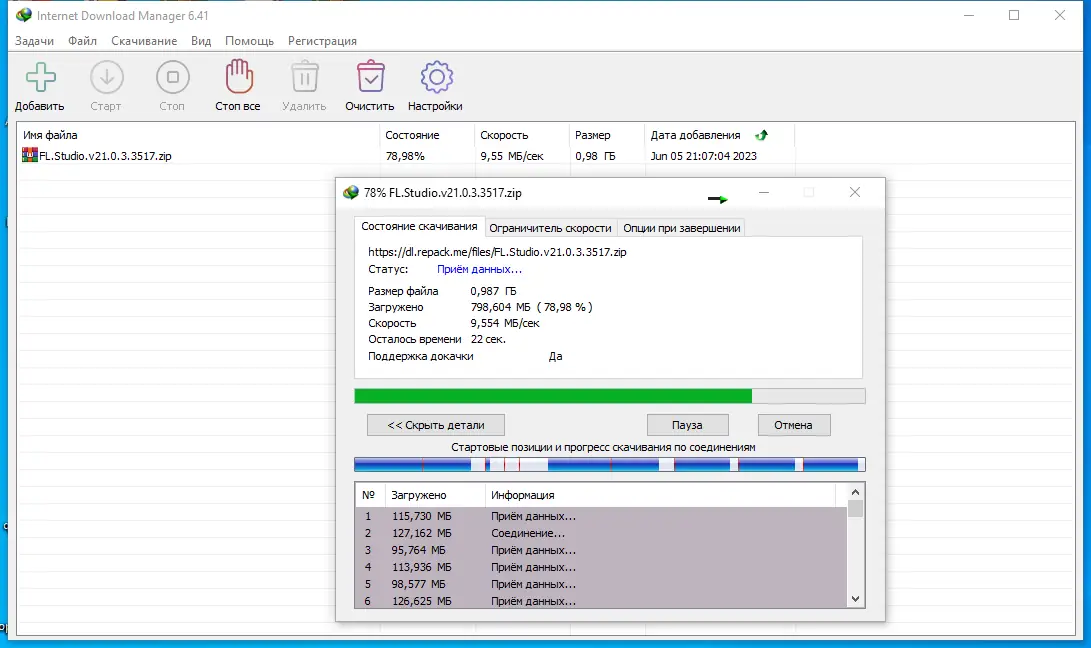Viewport: 1091px width, 648px height.
Task: Open Настройки gear icon
Action: pos(436,77)
